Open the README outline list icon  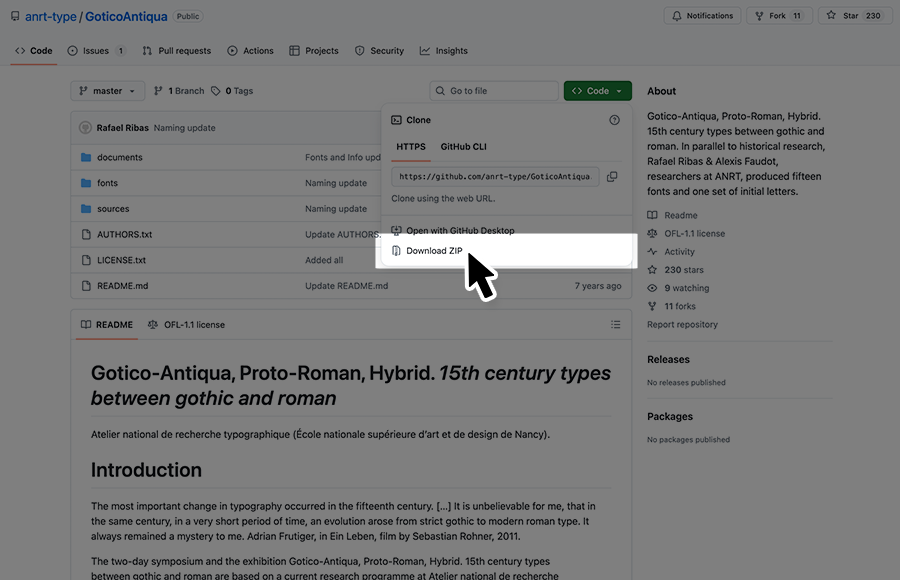616,325
